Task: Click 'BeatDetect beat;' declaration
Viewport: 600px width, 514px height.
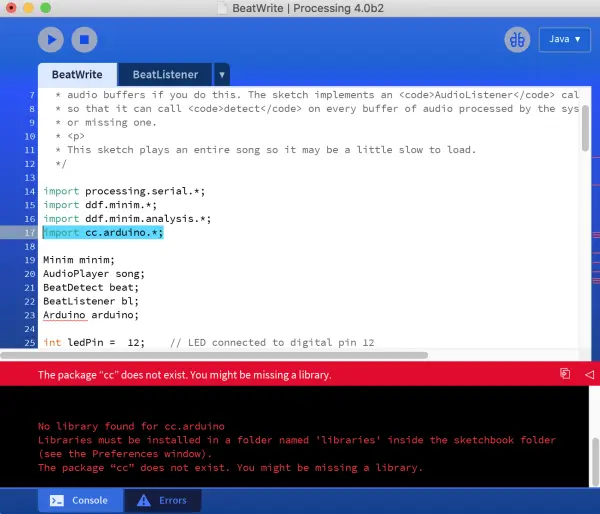Action: point(91,287)
